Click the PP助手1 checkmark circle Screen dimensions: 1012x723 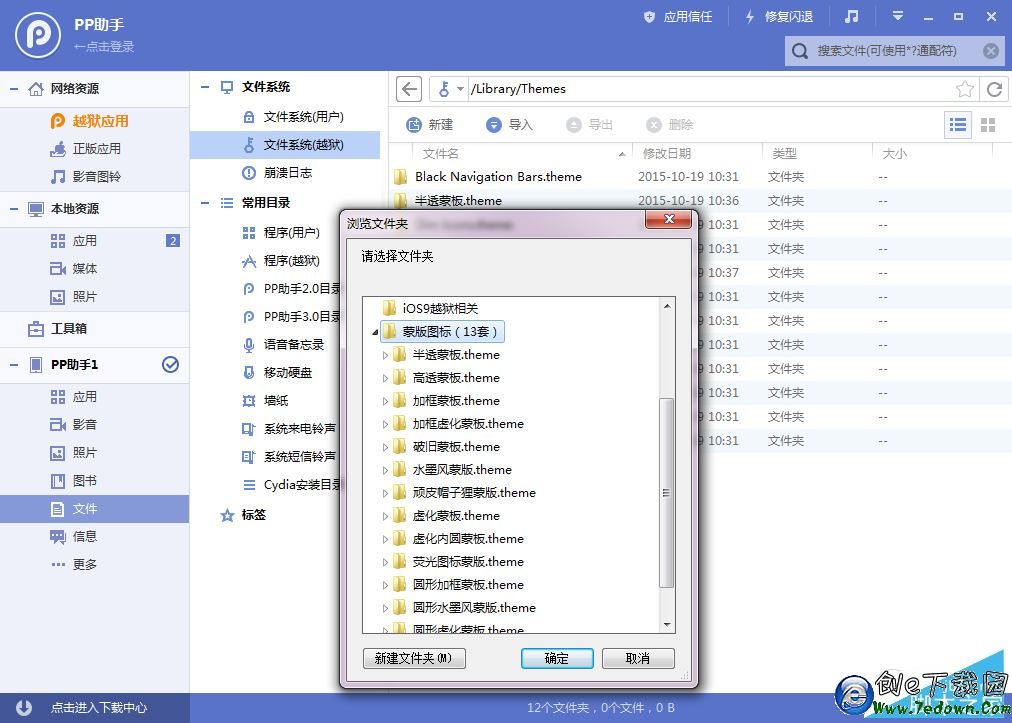pos(170,365)
